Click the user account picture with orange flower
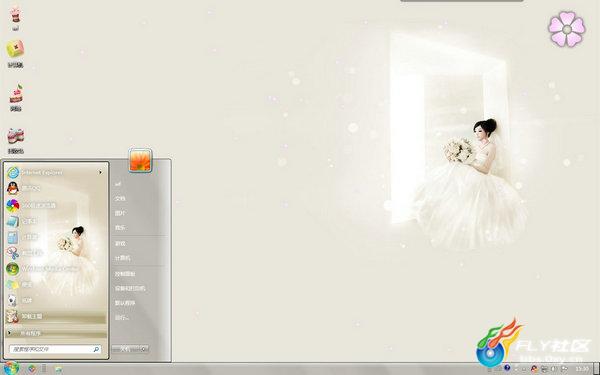The width and height of the screenshot is (600, 375). click(x=140, y=160)
